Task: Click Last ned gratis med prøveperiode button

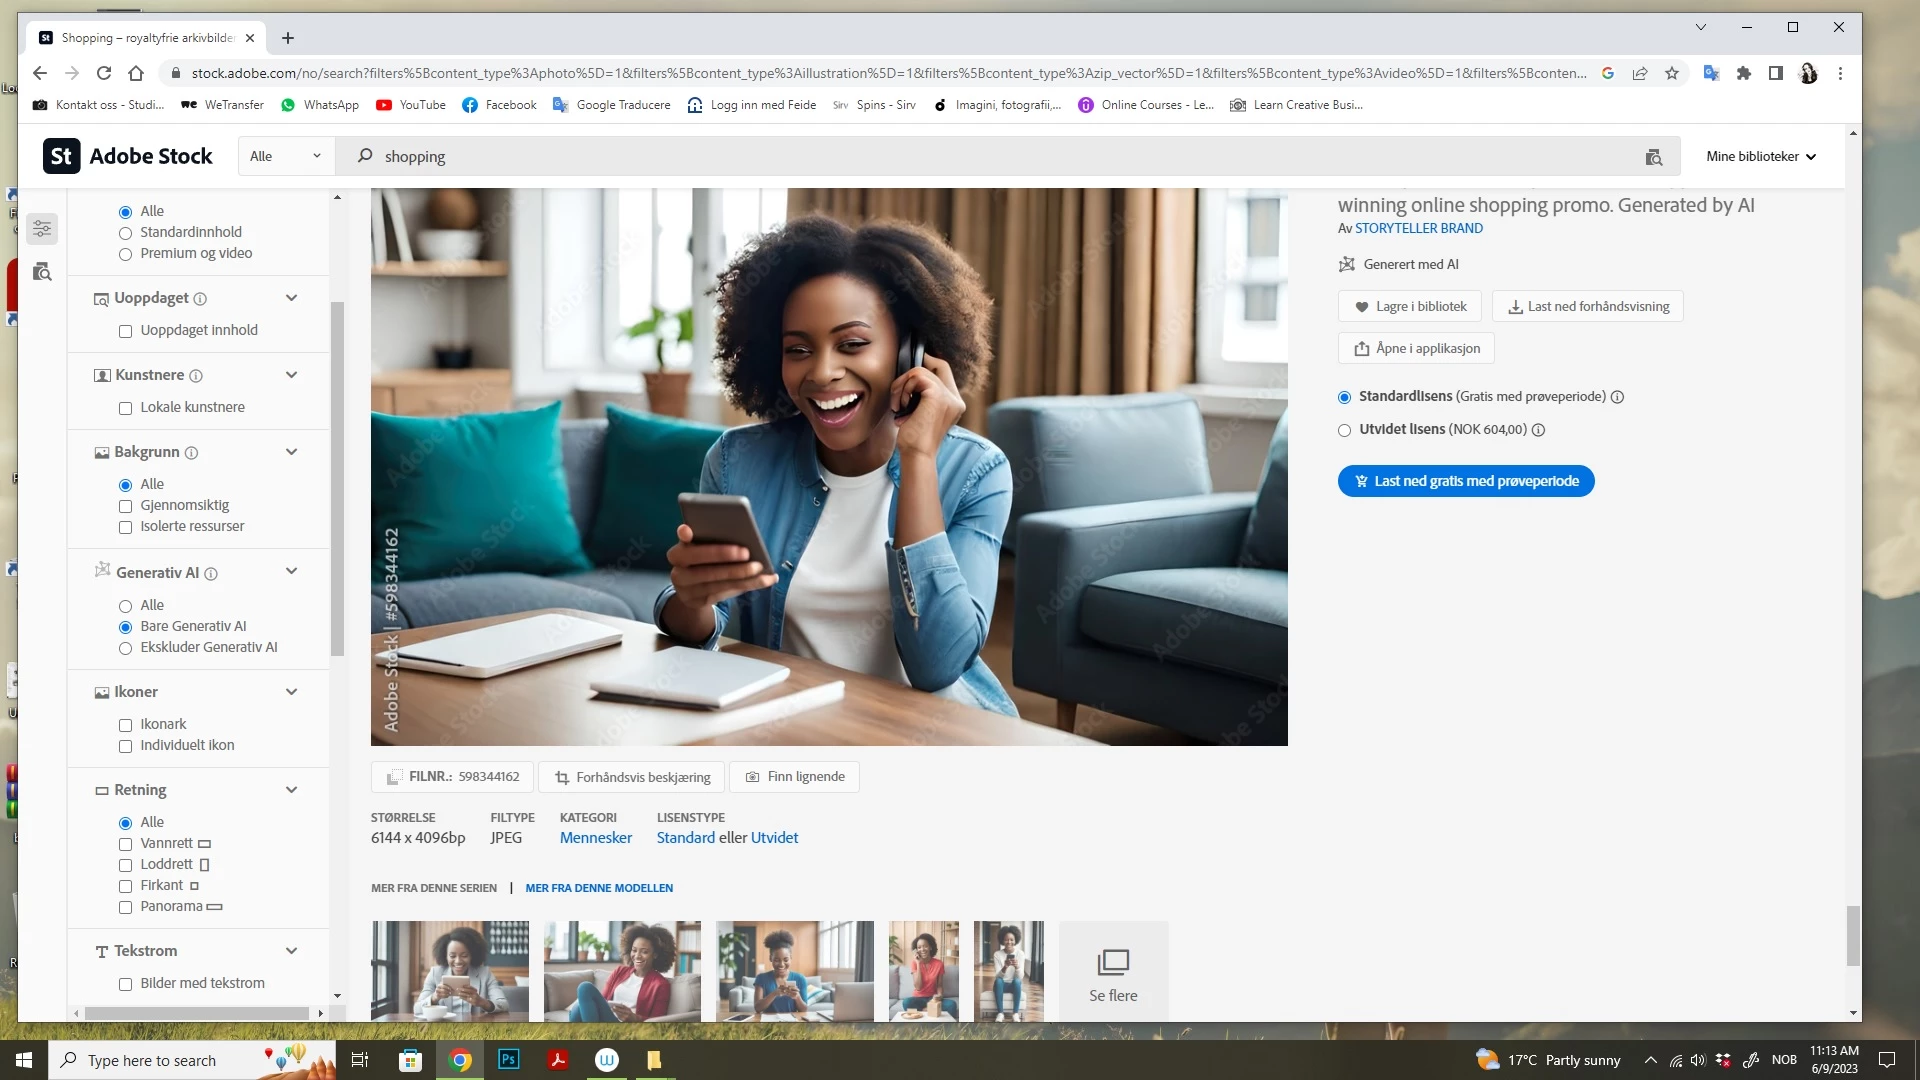Action: pos(1465,481)
